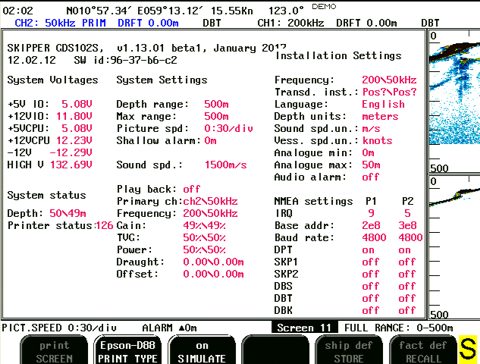Viewport: 480px width, 364px height.
Task: Click the Max range 500m value
Action: 216,116
